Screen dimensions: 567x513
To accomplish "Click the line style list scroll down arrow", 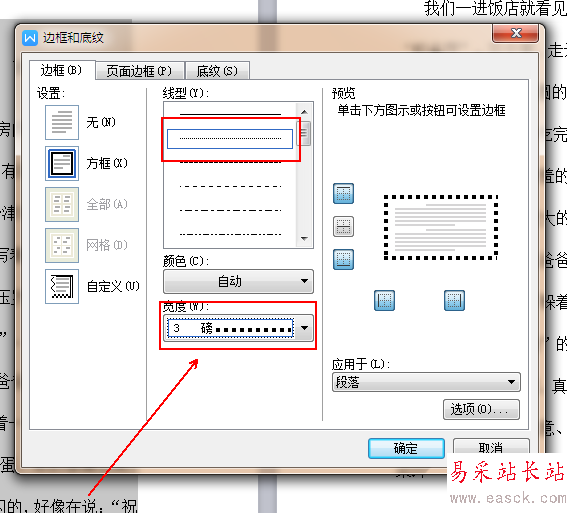I will 304,239.
